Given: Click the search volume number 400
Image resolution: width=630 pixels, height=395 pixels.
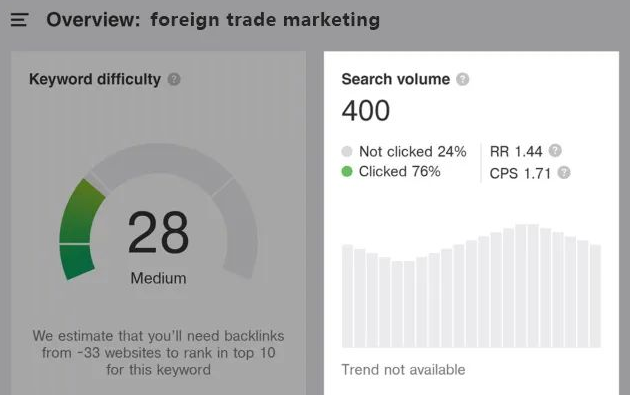Looking at the screenshot, I should click(x=366, y=111).
